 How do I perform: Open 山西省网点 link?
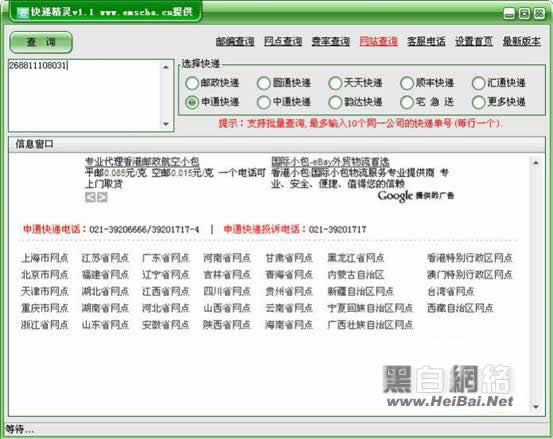227,308
